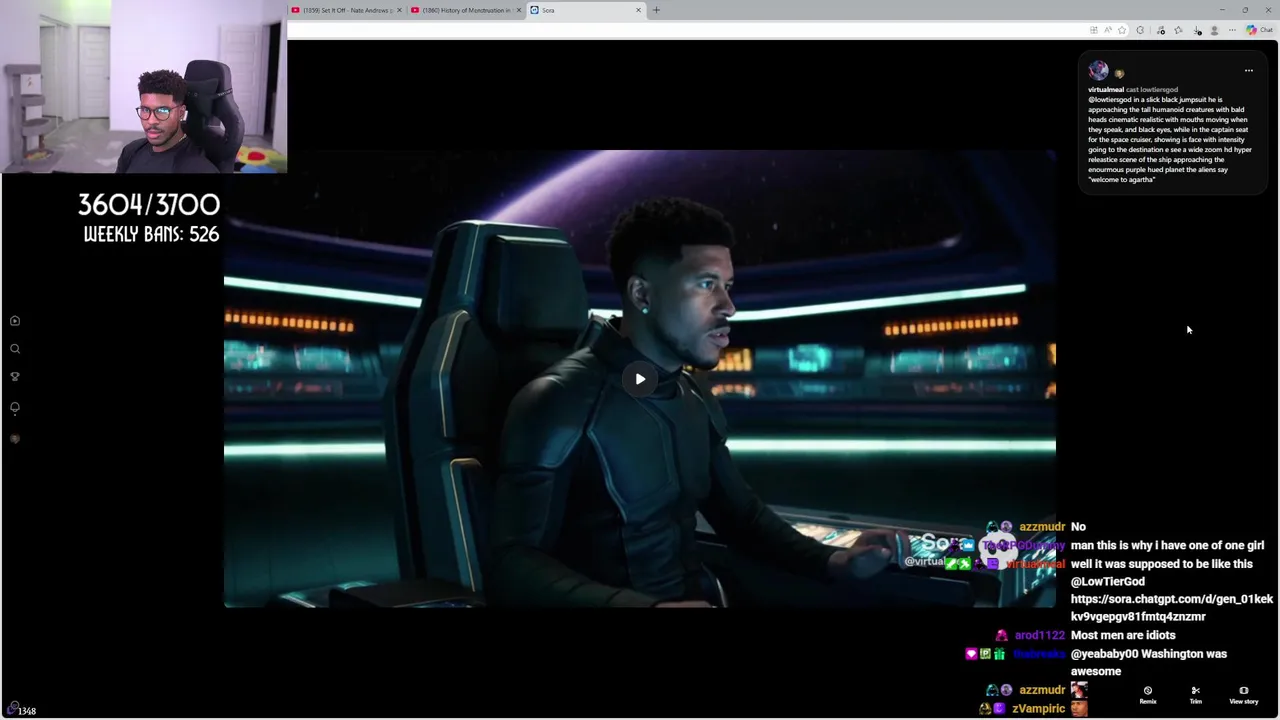Click the View story button

1244,695
